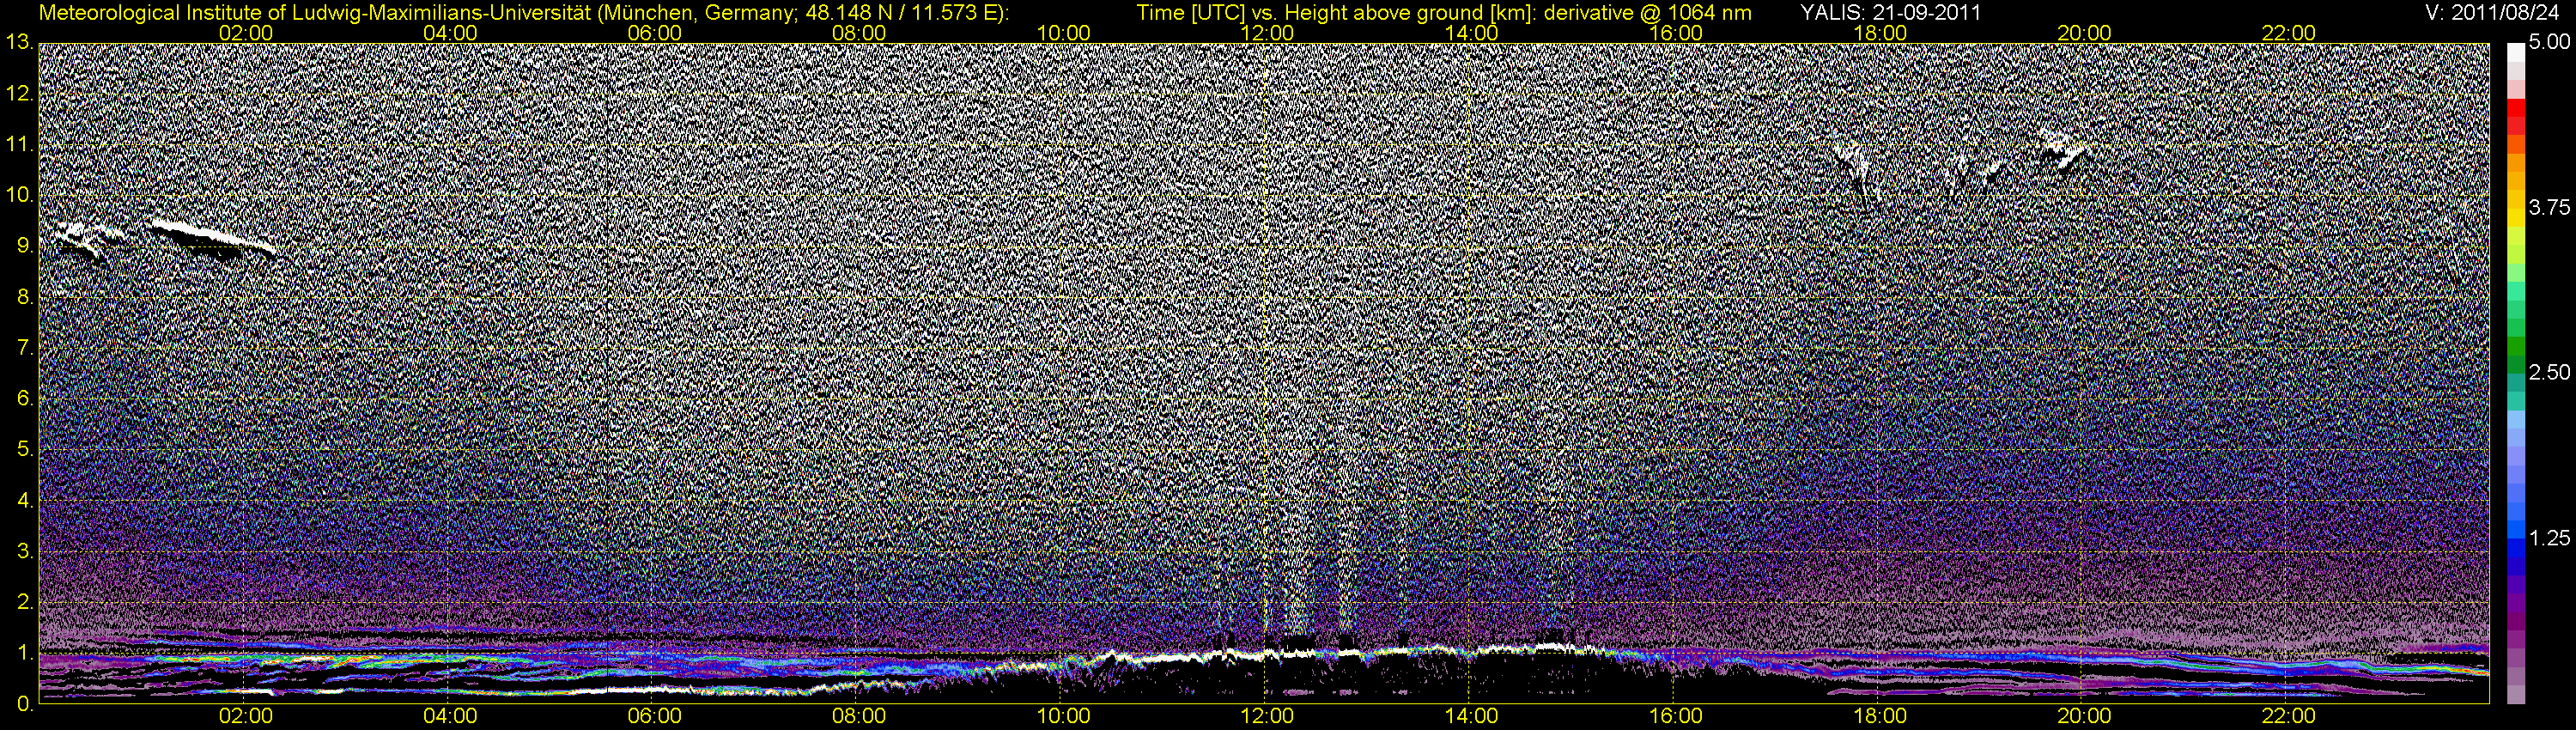This screenshot has width=2576, height=730.
Task: Click the 12:00 label on the bottom time axis
Action: coord(1267,716)
